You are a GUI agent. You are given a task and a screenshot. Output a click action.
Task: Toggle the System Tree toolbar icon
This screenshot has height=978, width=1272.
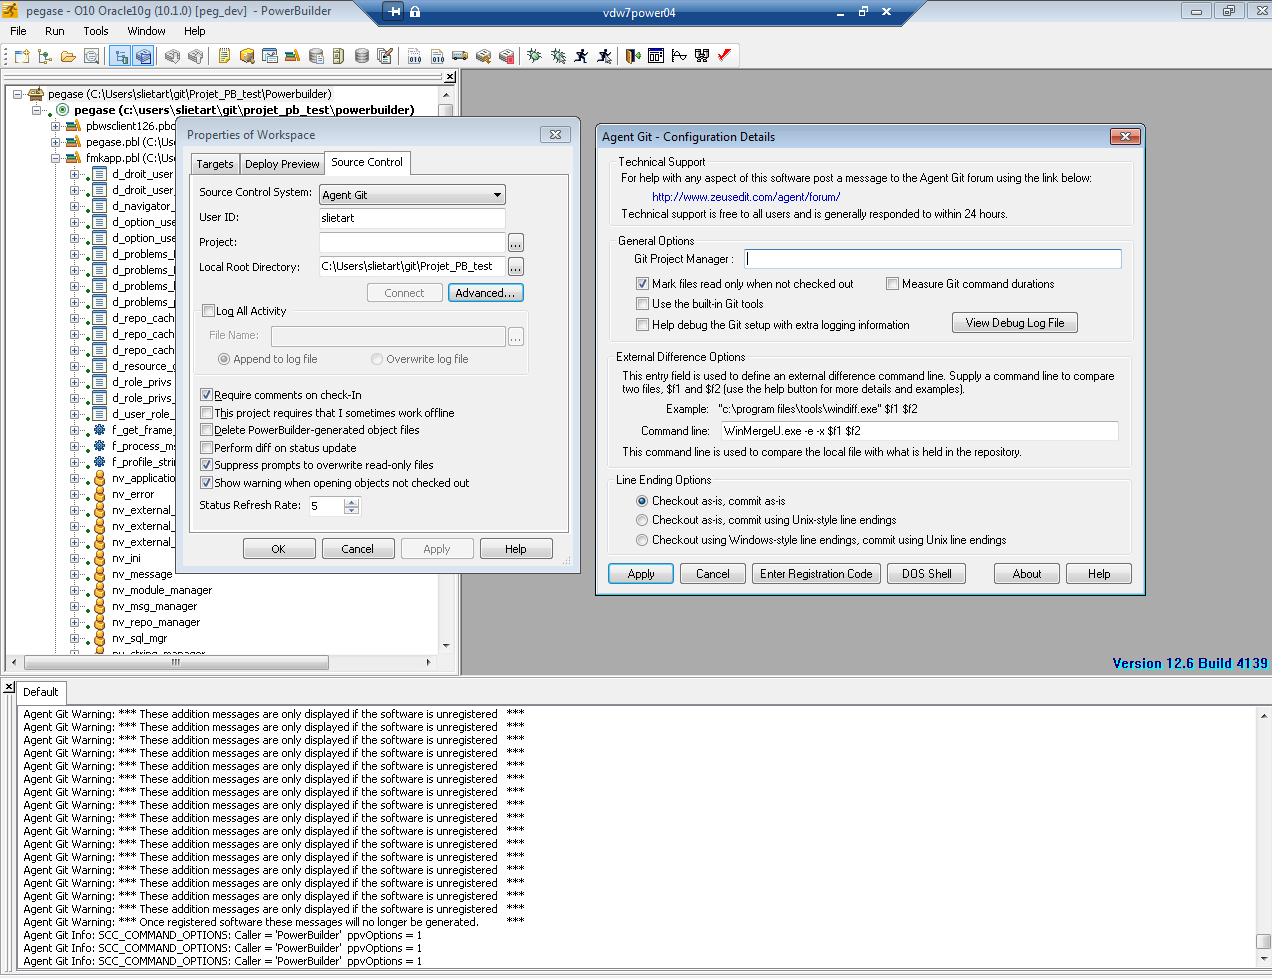click(120, 56)
